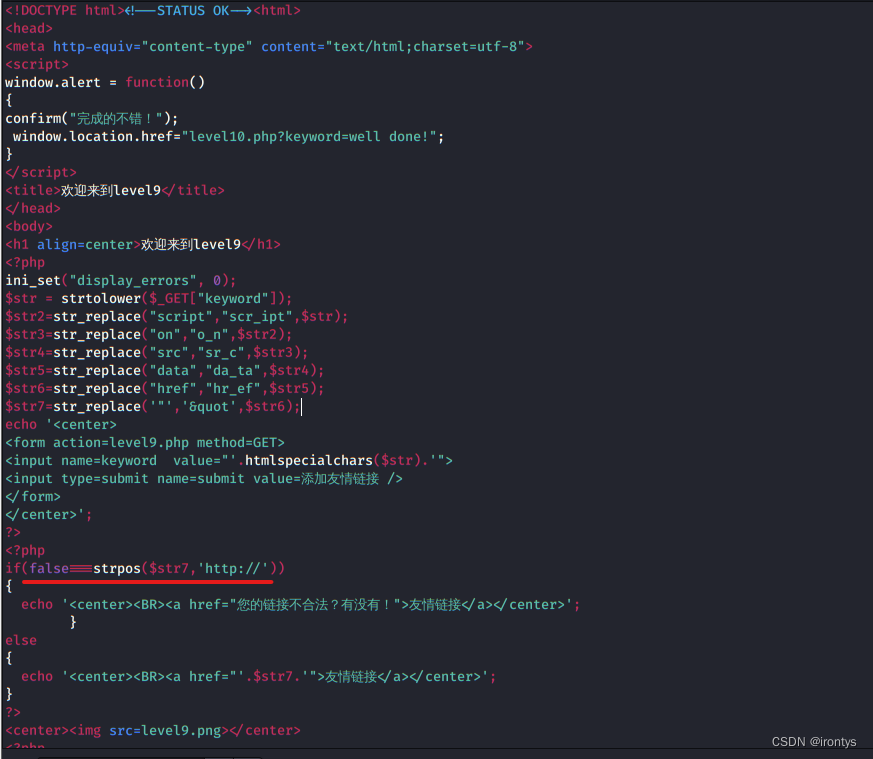Click the </center>'; line
This screenshot has height=759, width=873.
click(x=48, y=515)
